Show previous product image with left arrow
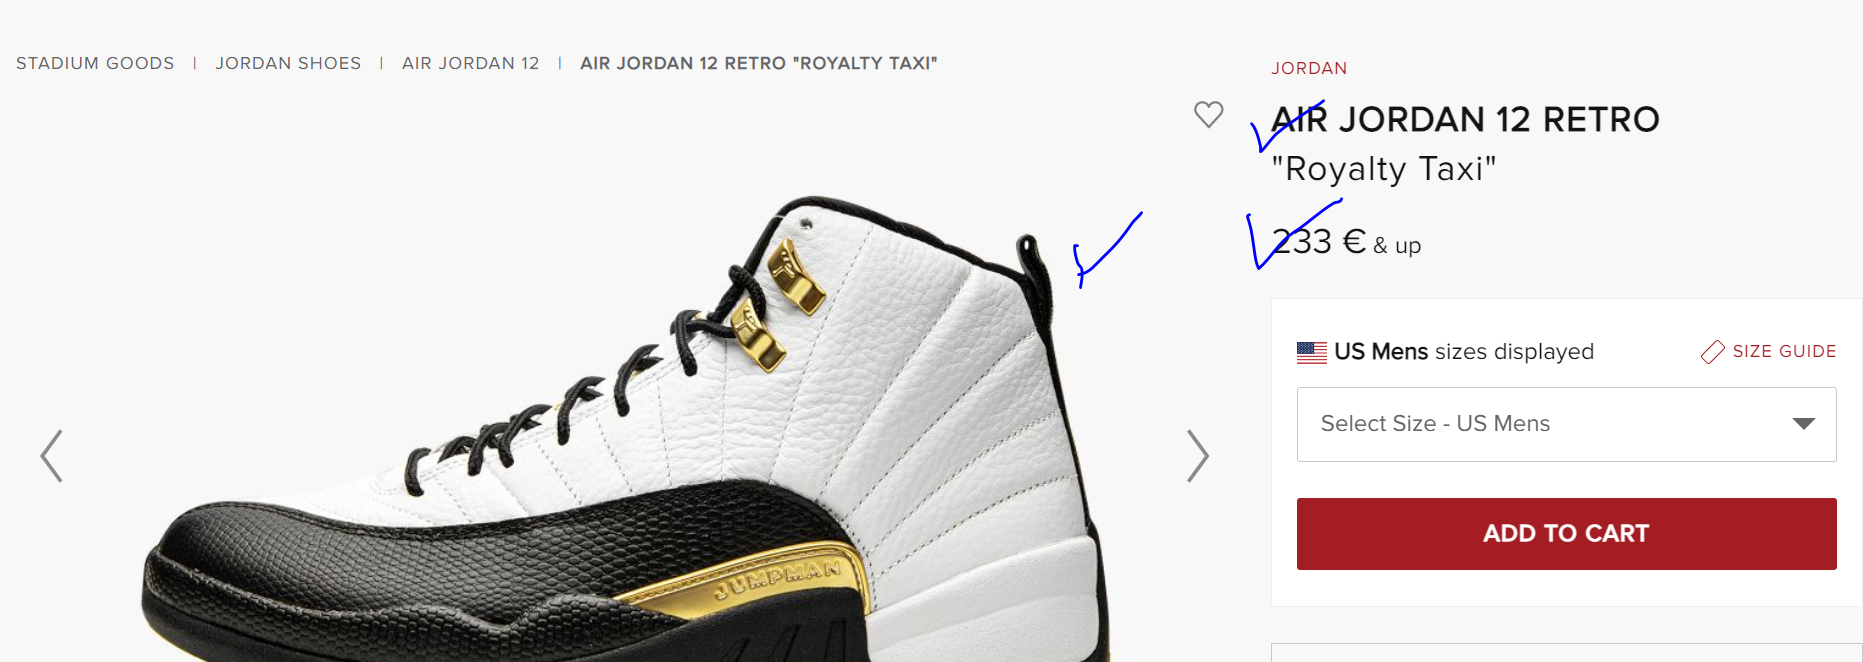The width and height of the screenshot is (1863, 662). [x=52, y=456]
